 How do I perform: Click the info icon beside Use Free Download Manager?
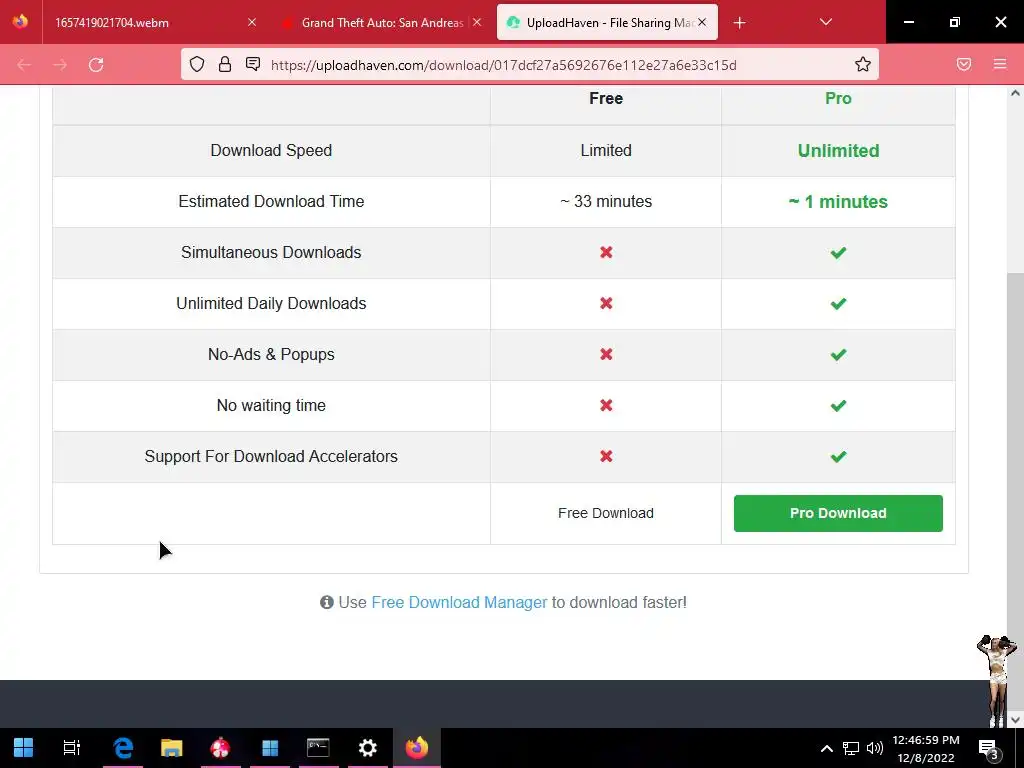(x=327, y=602)
